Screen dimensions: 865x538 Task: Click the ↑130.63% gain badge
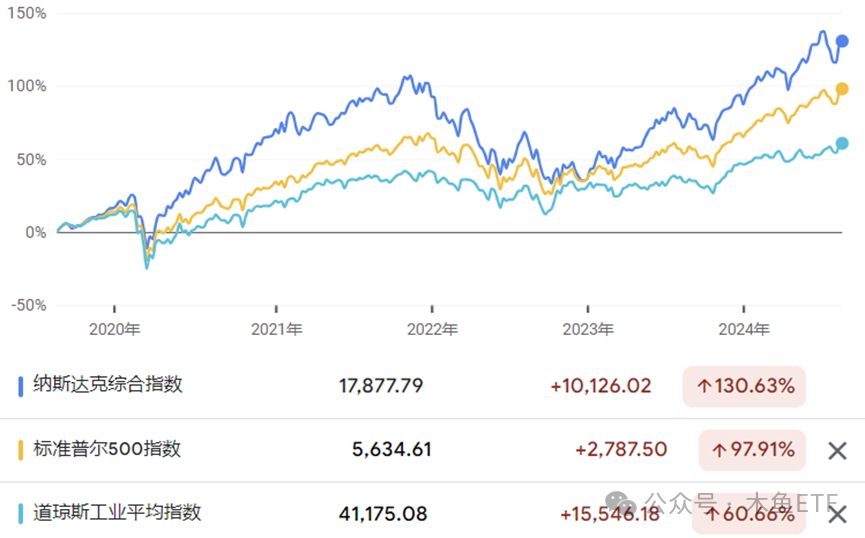[745, 386]
